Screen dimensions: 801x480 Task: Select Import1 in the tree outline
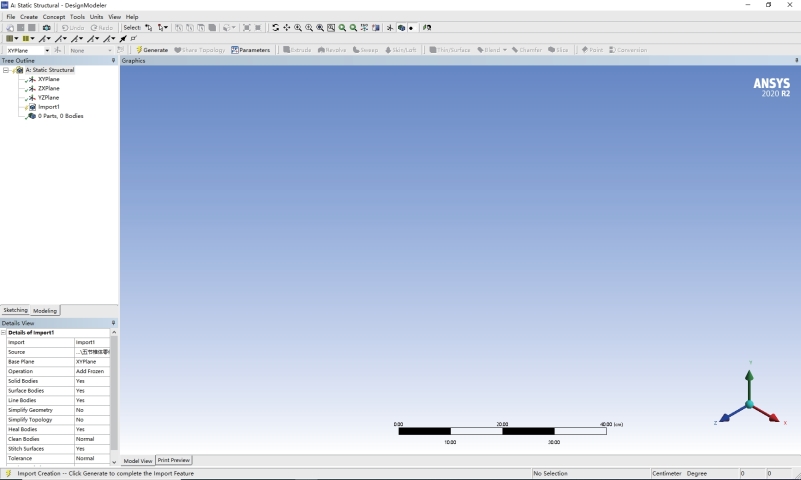click(x=49, y=107)
